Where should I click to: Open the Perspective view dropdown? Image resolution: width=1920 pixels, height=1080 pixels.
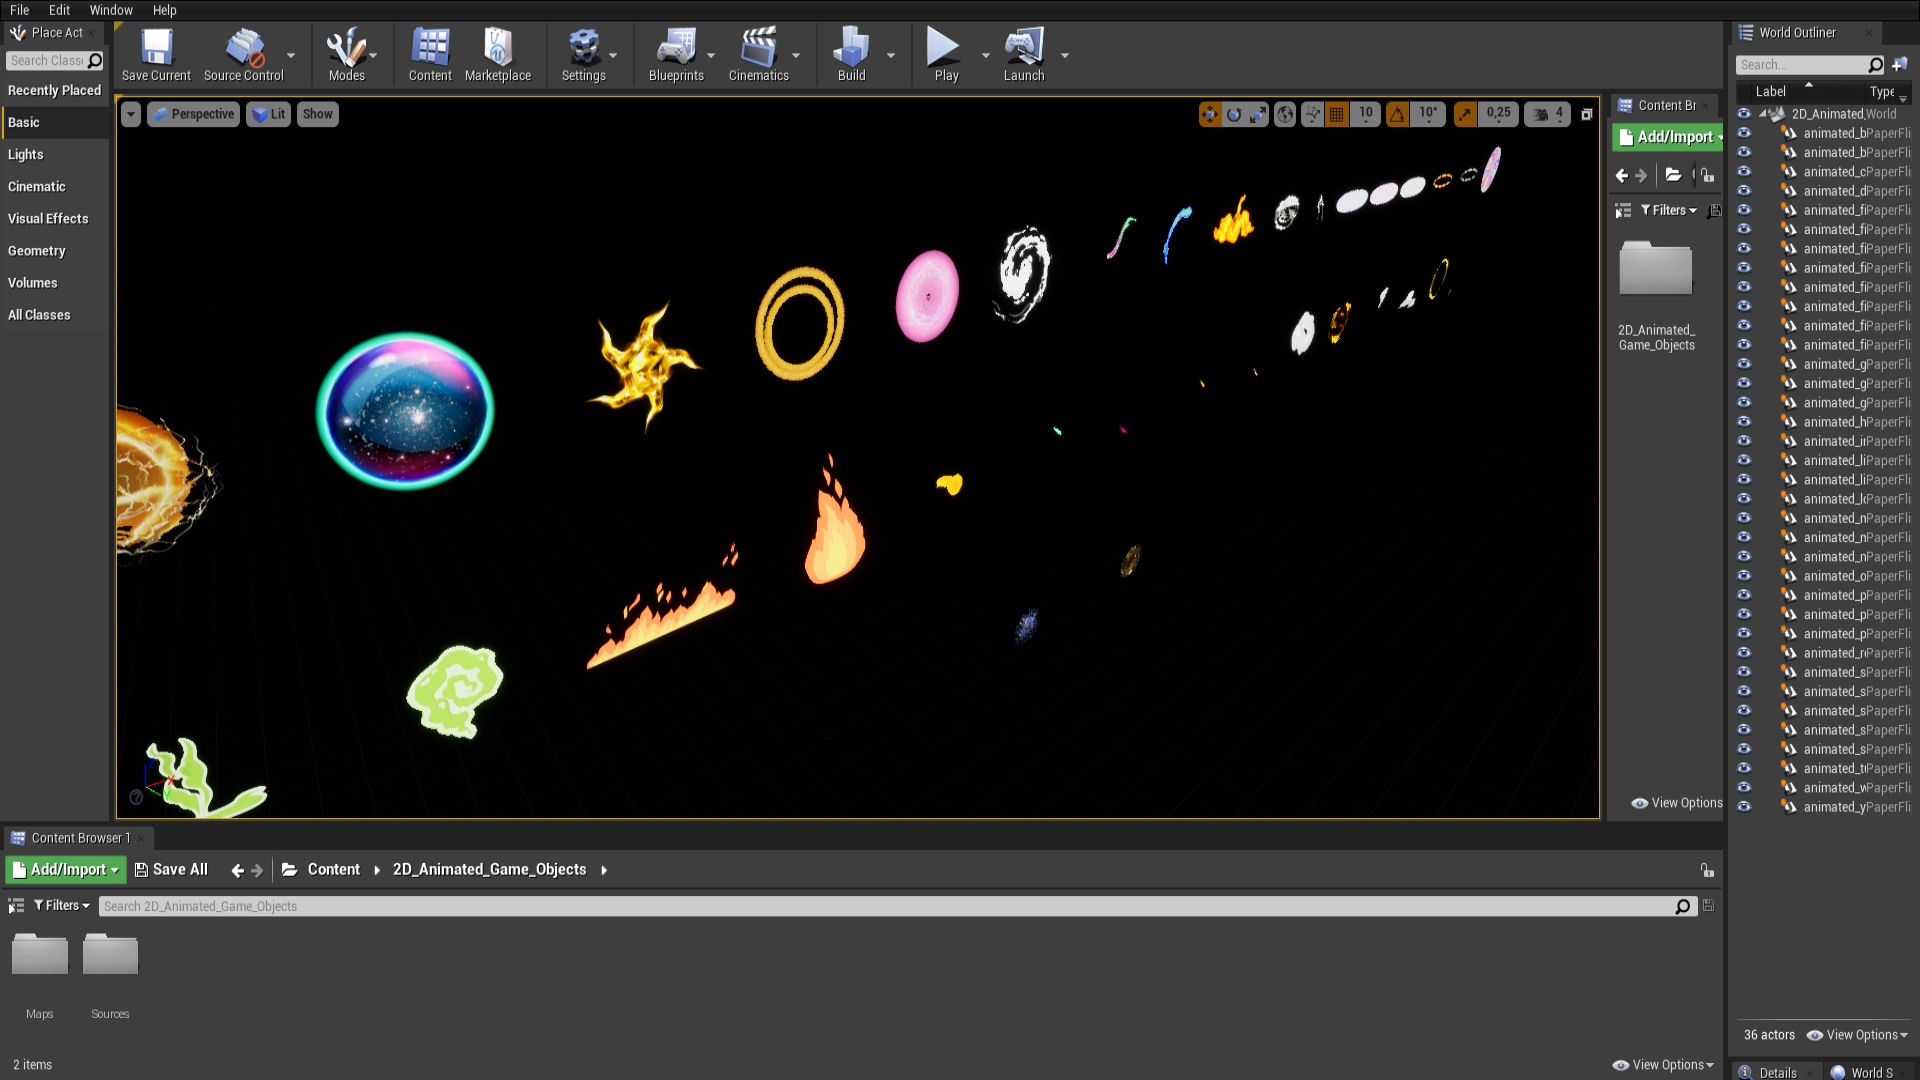point(193,113)
